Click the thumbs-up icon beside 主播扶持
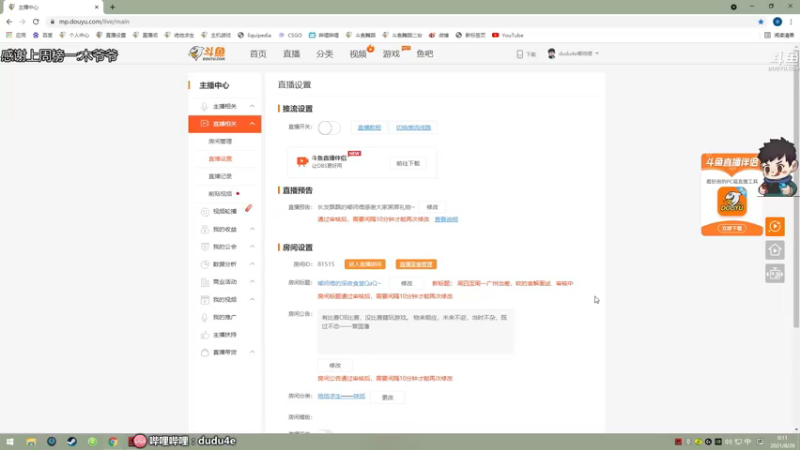Image resolution: width=800 pixels, height=450 pixels. [x=205, y=335]
